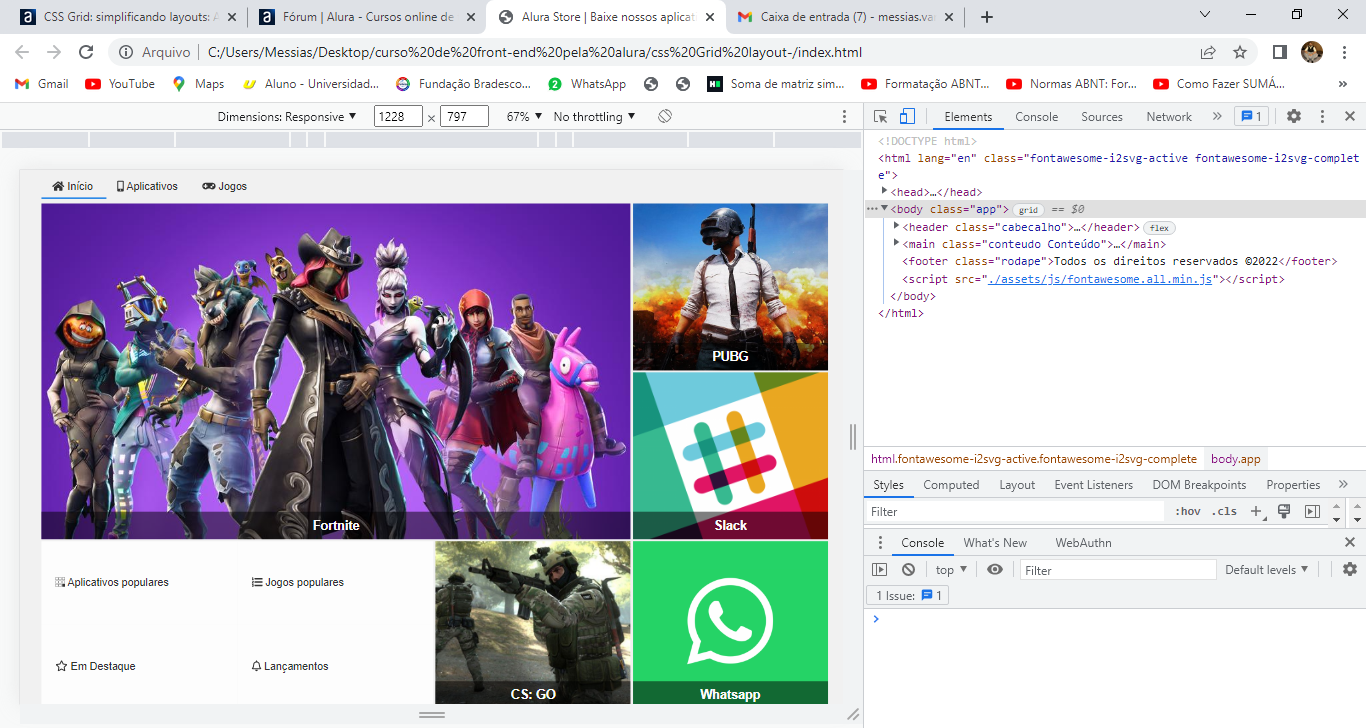
Task: Activate the inspect element picker icon
Action: [x=881, y=117]
